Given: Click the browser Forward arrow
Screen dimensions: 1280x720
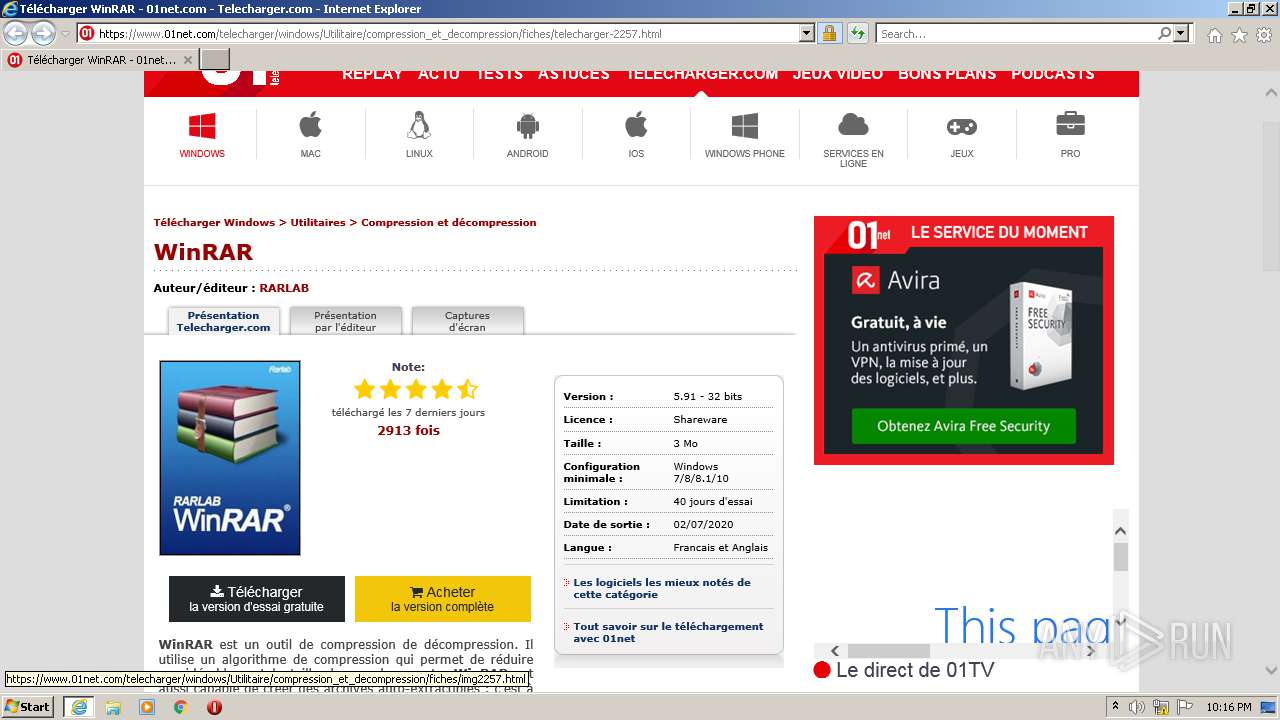Looking at the screenshot, I should point(43,34).
